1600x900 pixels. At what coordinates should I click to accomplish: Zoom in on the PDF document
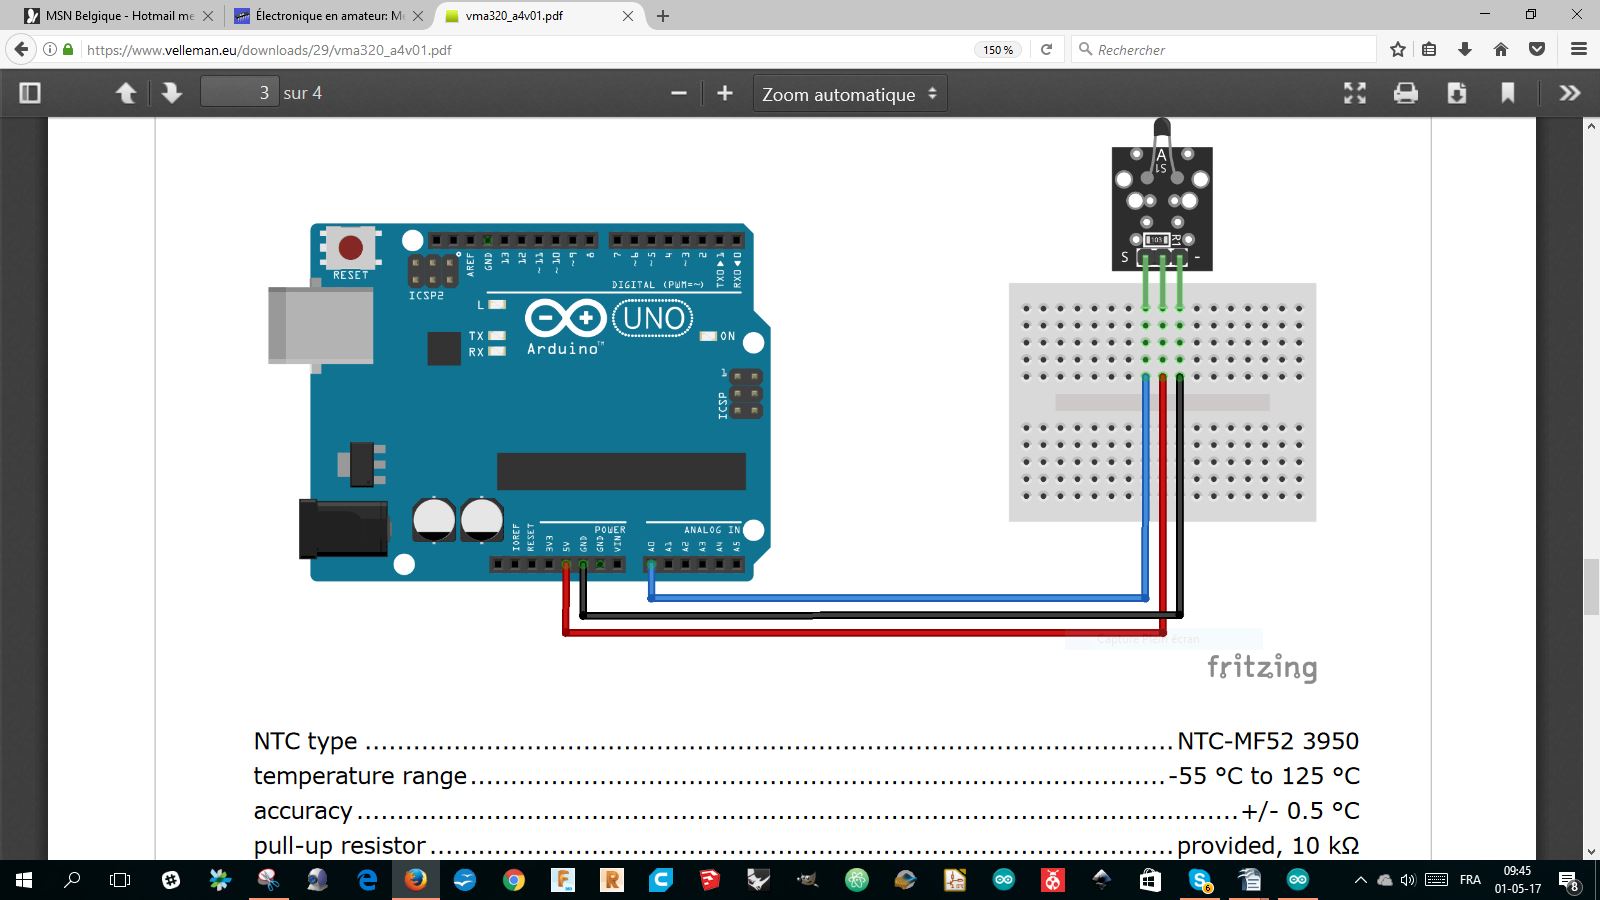point(725,93)
